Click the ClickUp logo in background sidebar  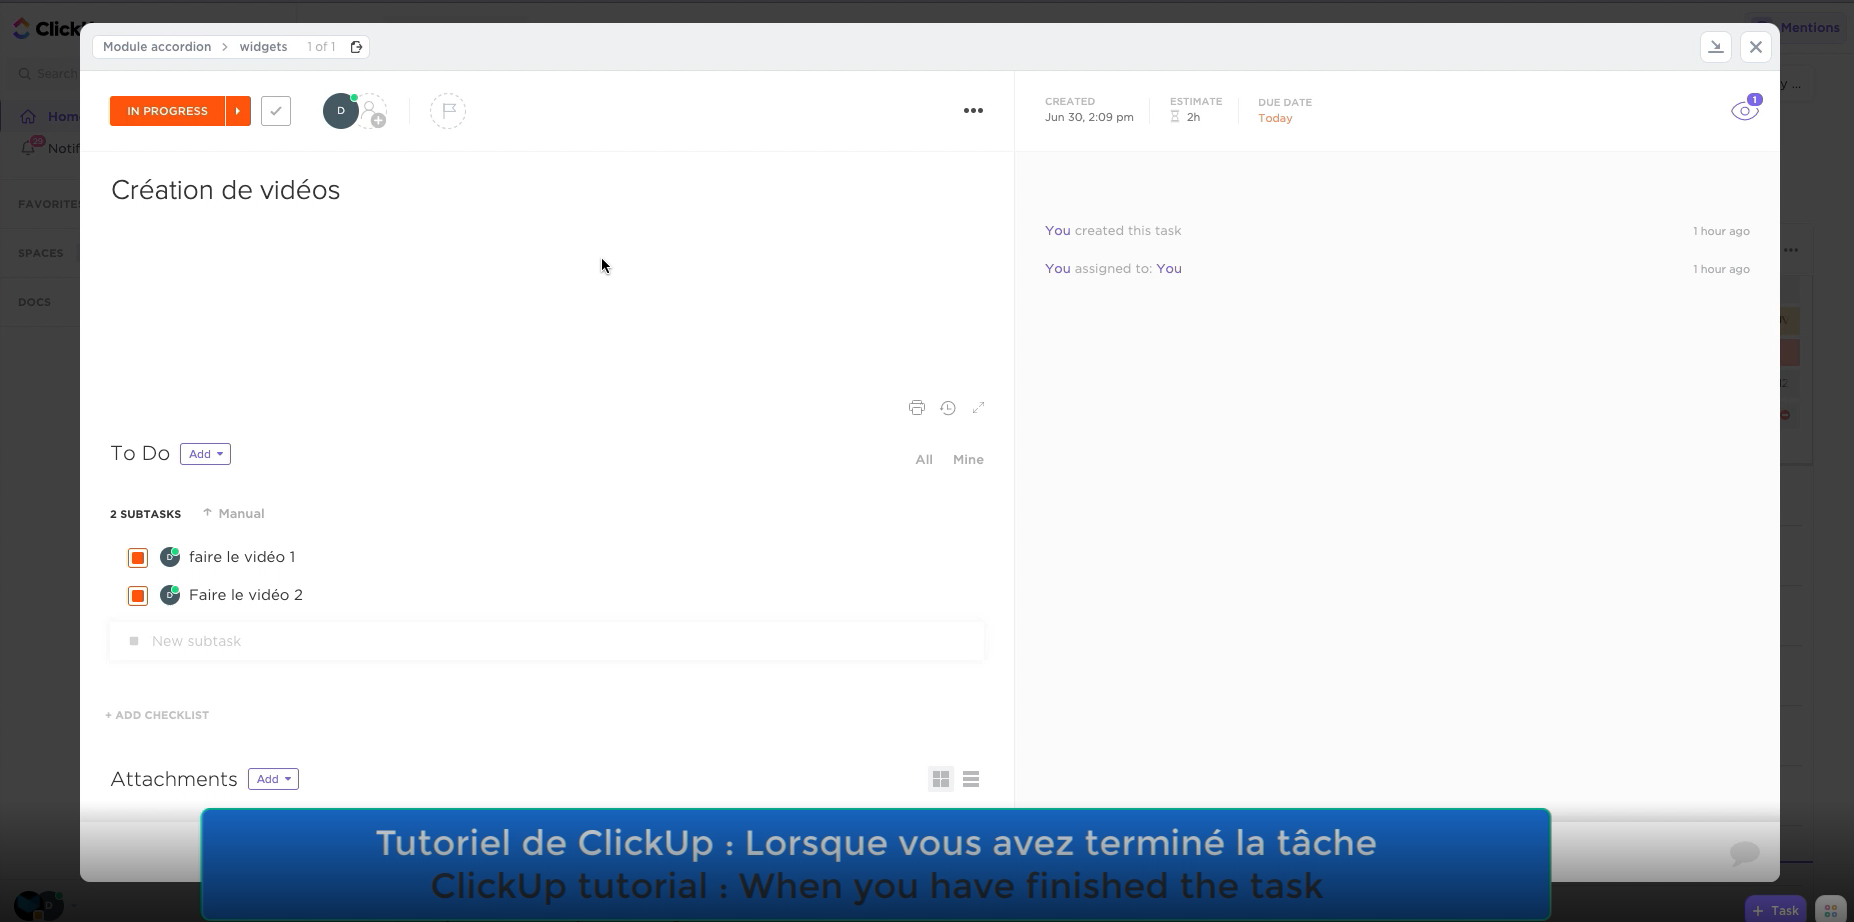click(x=47, y=28)
